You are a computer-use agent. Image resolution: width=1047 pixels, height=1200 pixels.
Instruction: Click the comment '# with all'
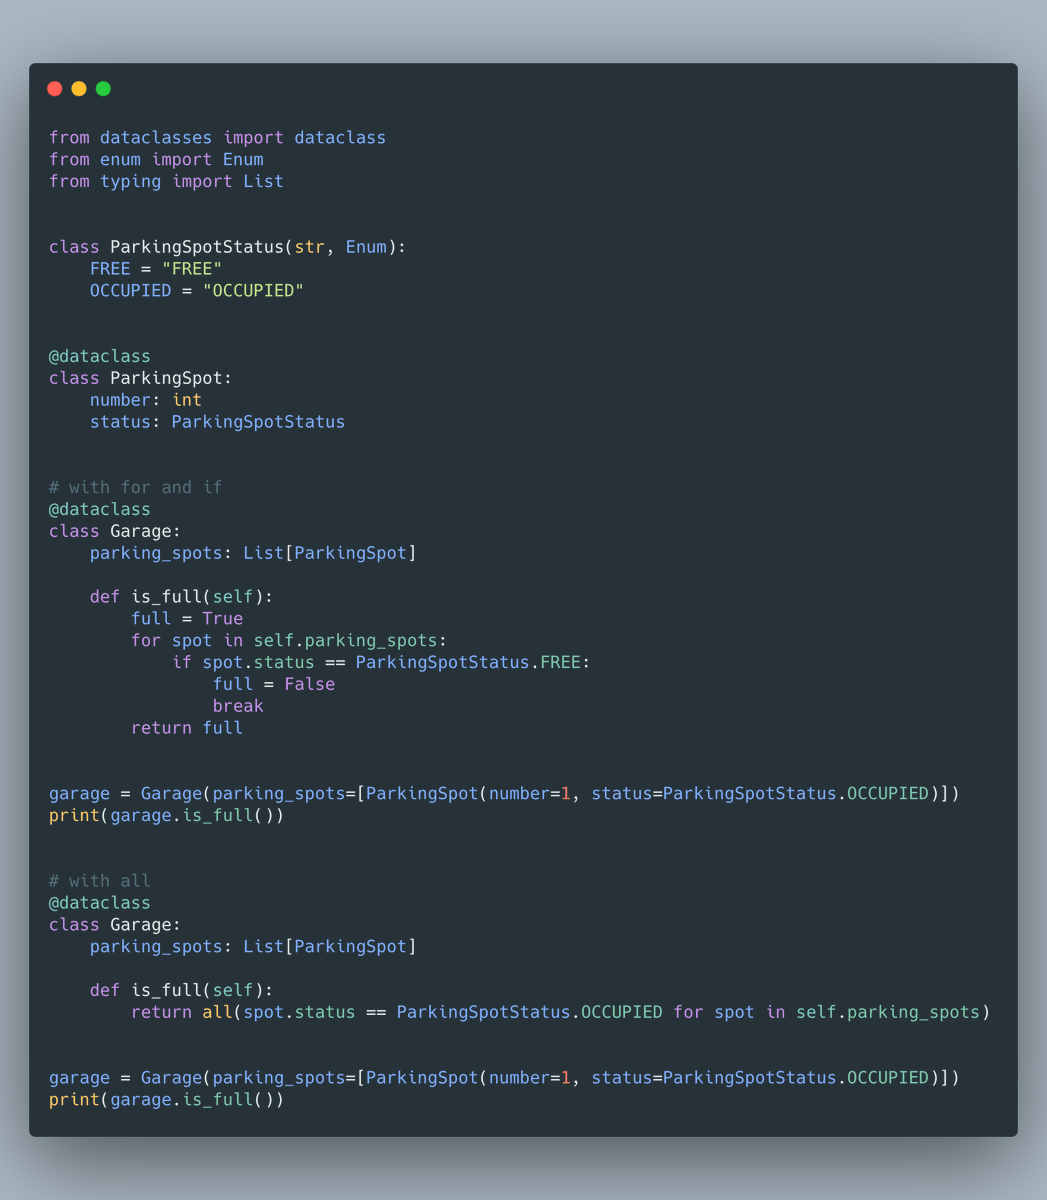[100, 881]
